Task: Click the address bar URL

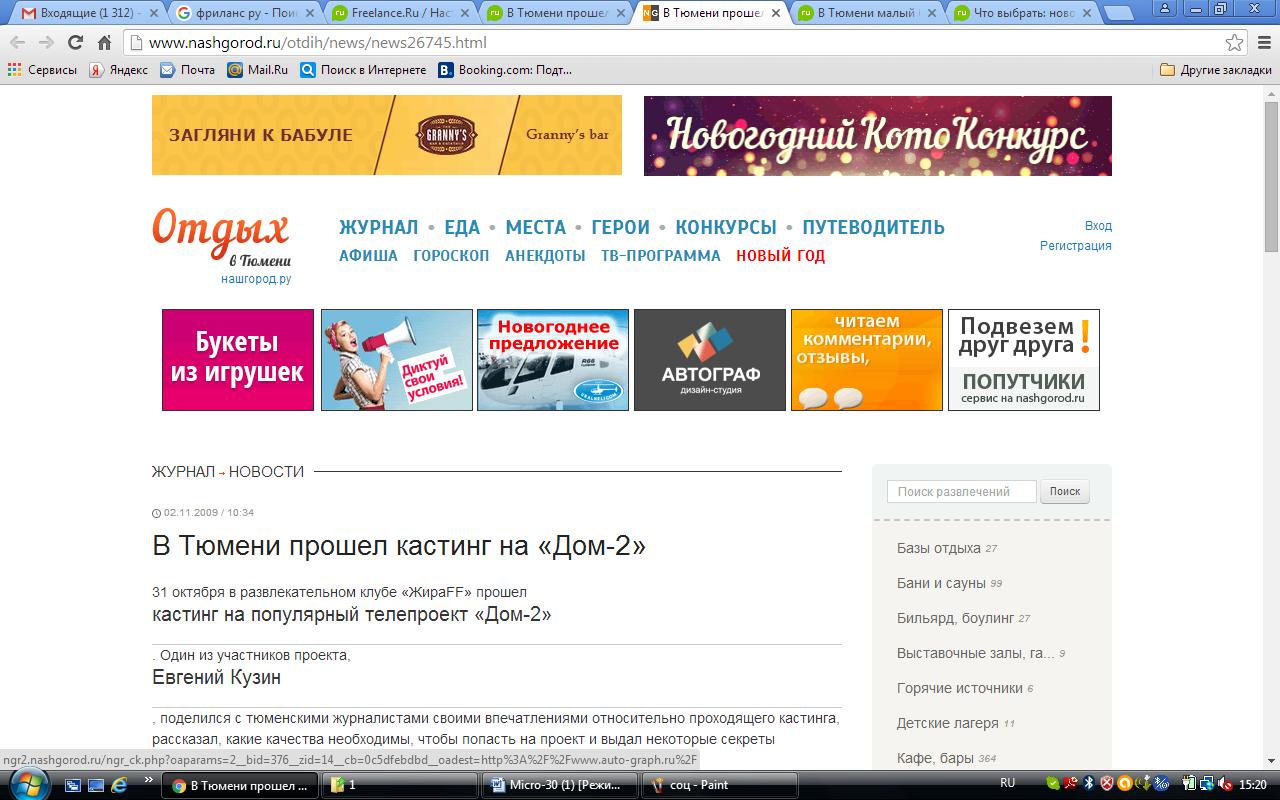Action: (318, 43)
